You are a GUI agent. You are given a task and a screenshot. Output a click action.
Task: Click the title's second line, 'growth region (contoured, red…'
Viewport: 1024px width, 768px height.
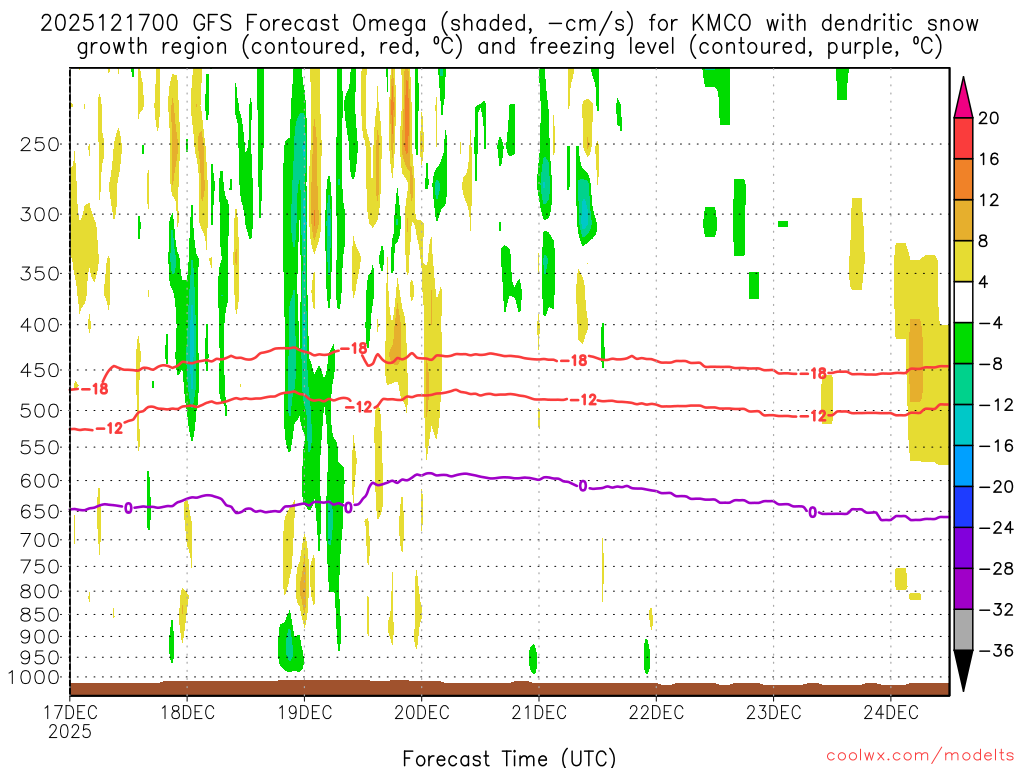click(x=509, y=47)
